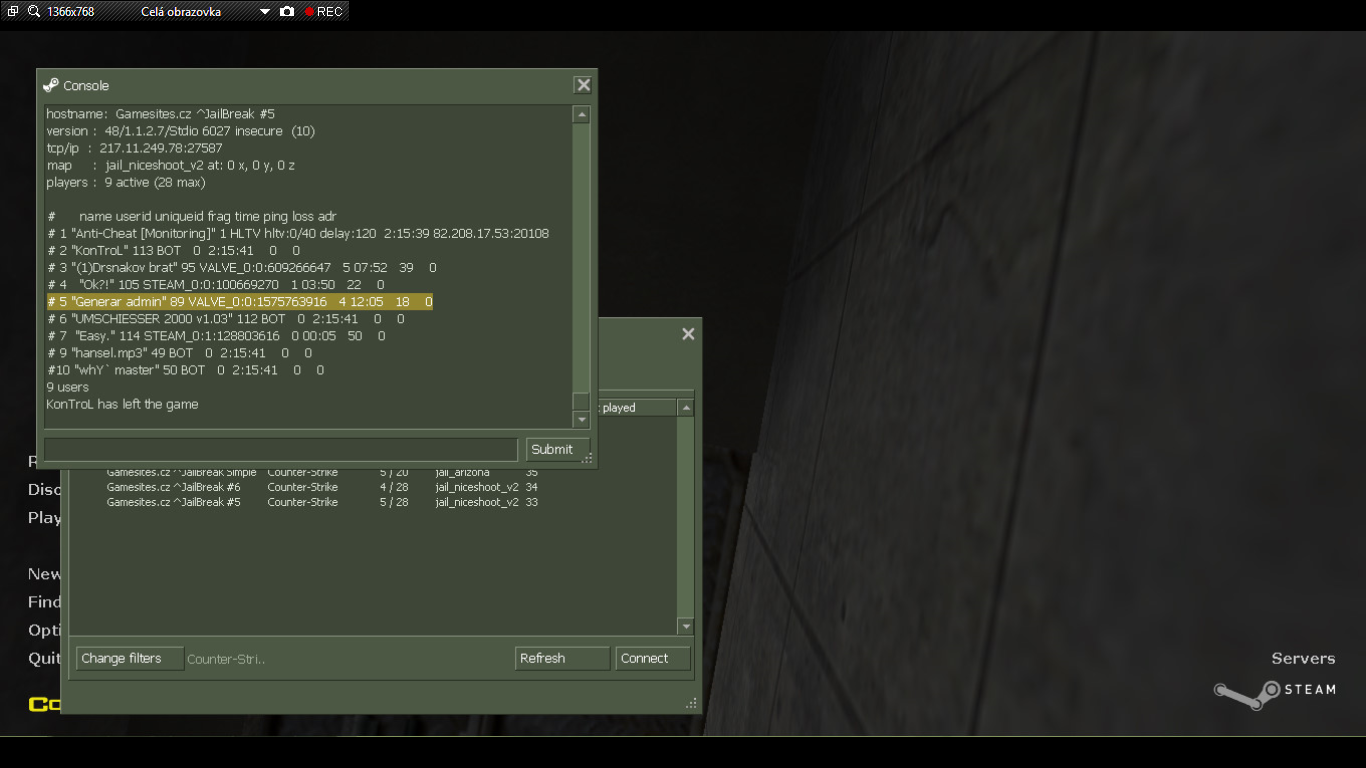Image resolution: width=1366 pixels, height=768 pixels.
Task: Click the magnifier icon in the recorder bar
Action: pyautogui.click(x=33, y=12)
